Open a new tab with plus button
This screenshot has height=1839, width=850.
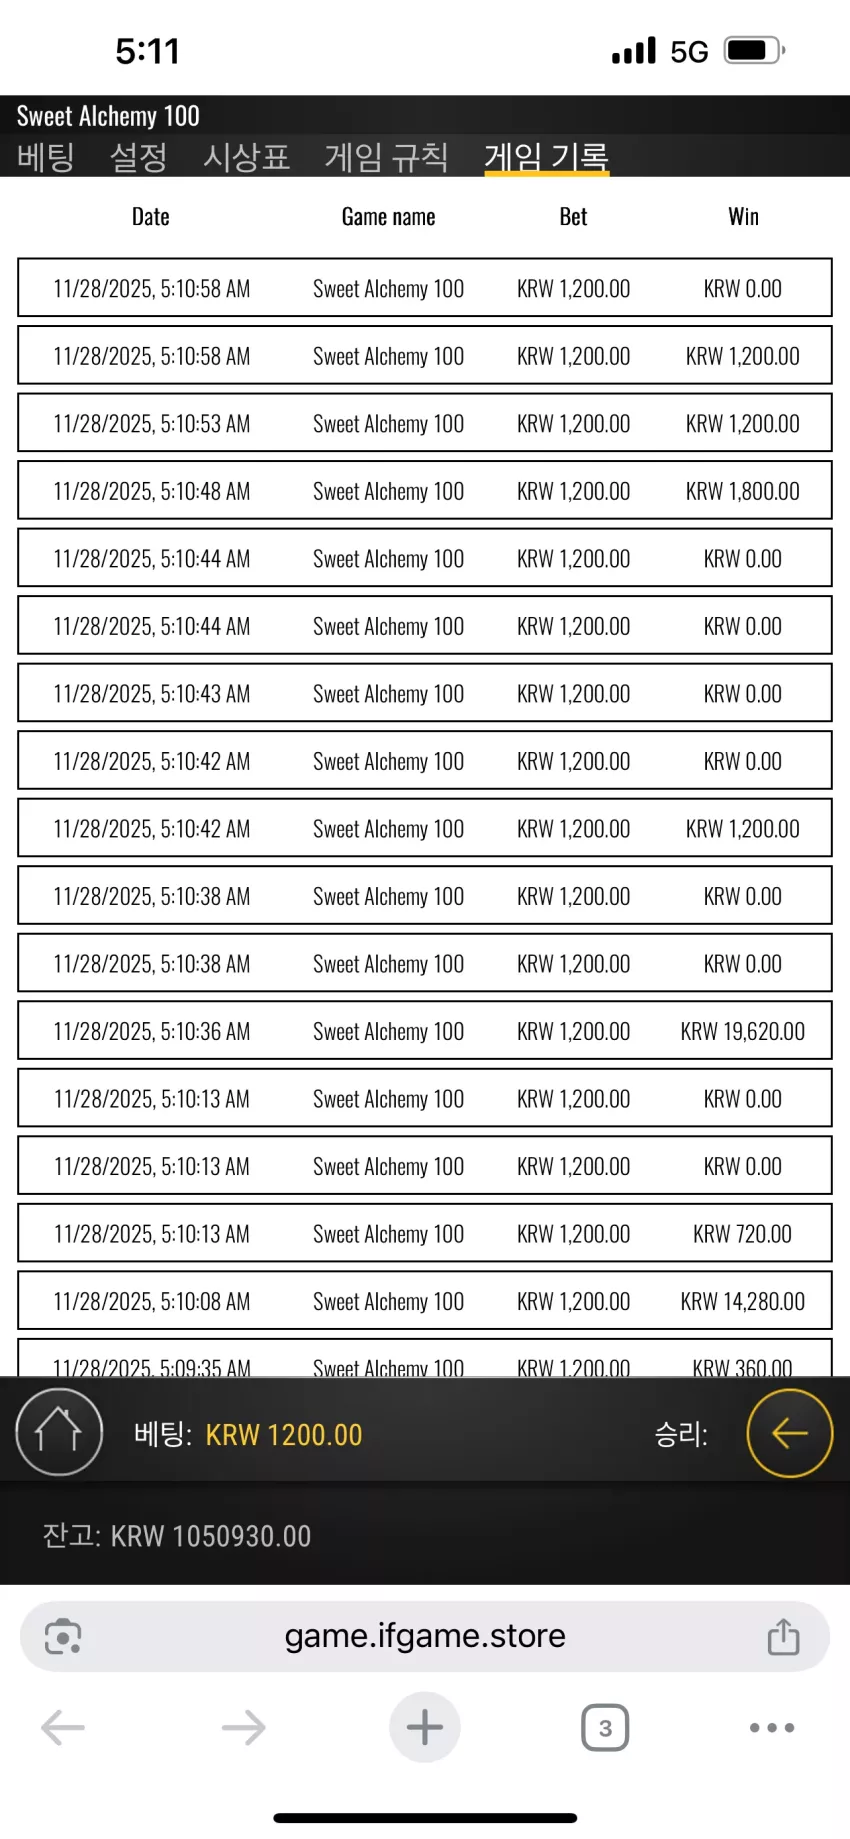tap(425, 1727)
